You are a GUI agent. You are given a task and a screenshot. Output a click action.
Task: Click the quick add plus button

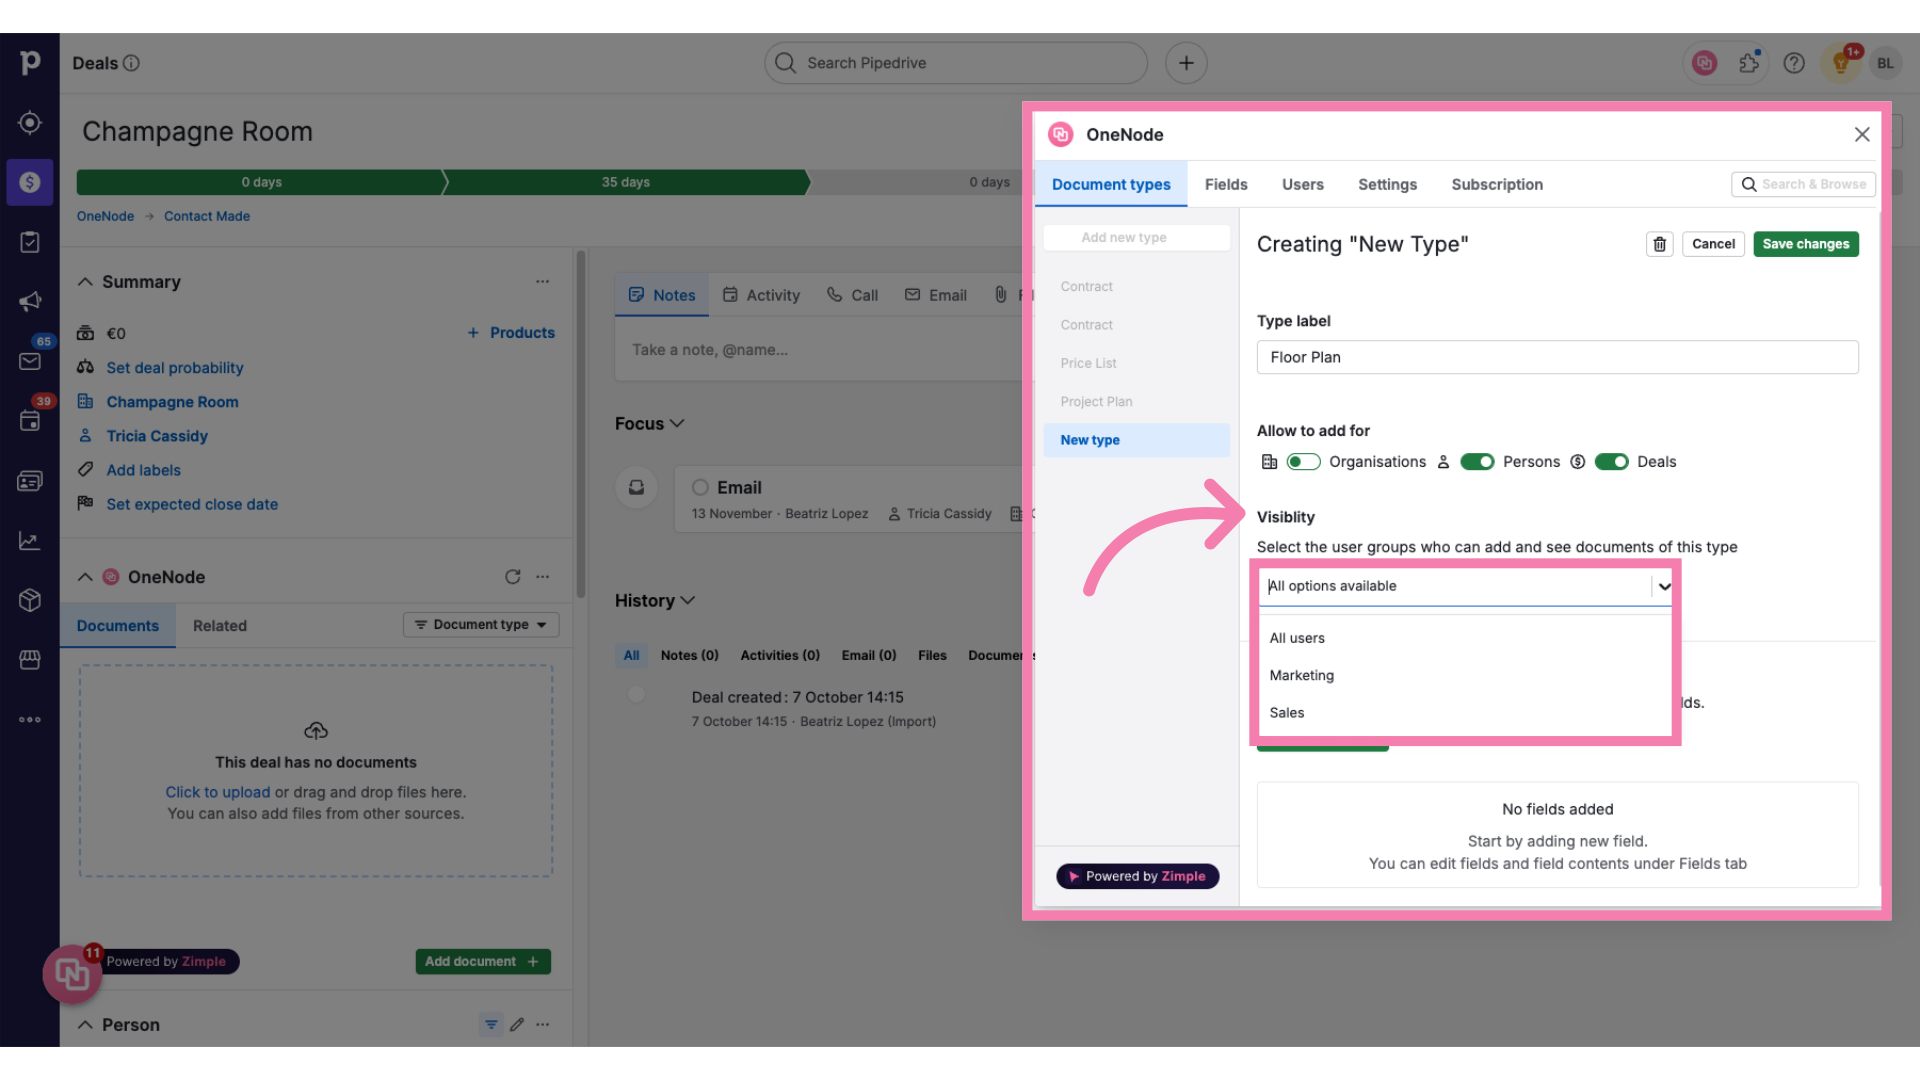1186,63
